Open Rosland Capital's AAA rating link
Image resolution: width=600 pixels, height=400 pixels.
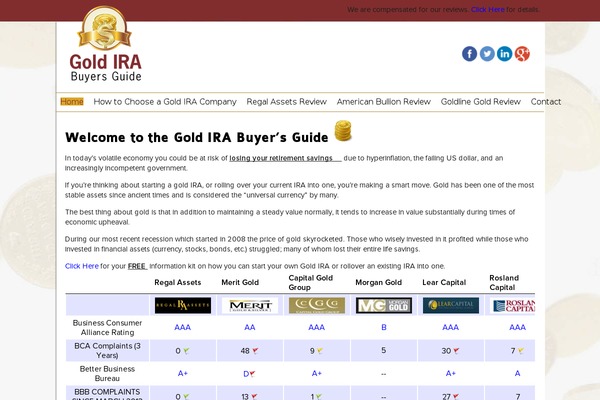[x=517, y=327]
